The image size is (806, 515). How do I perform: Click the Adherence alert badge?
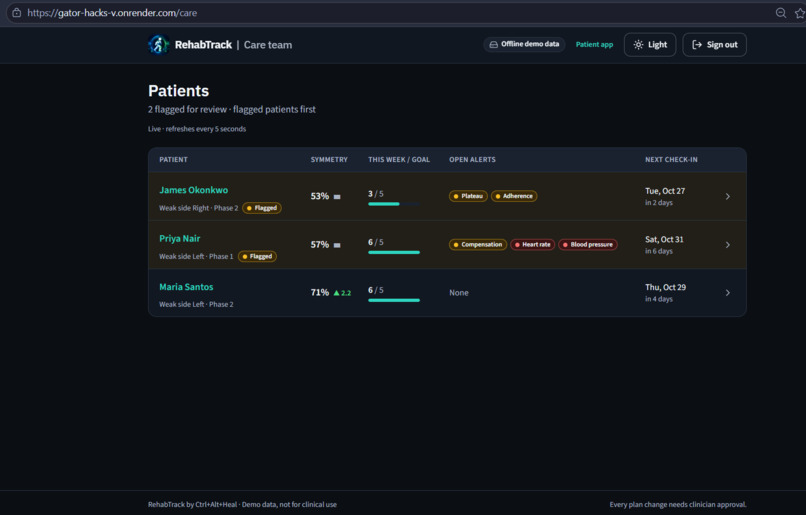[514, 196]
